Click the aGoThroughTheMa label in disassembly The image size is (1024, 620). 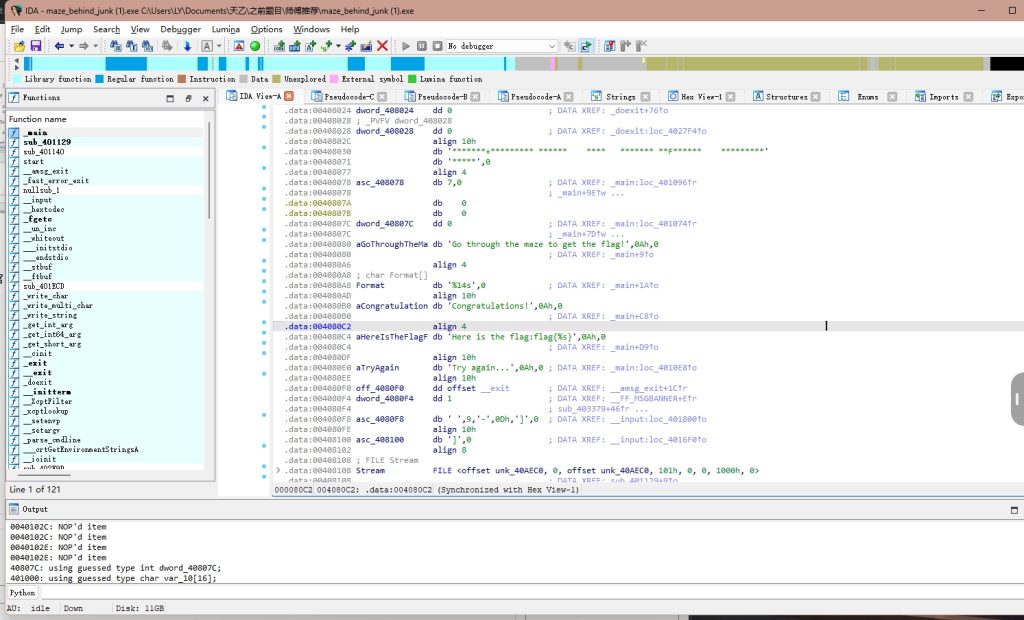pos(391,244)
